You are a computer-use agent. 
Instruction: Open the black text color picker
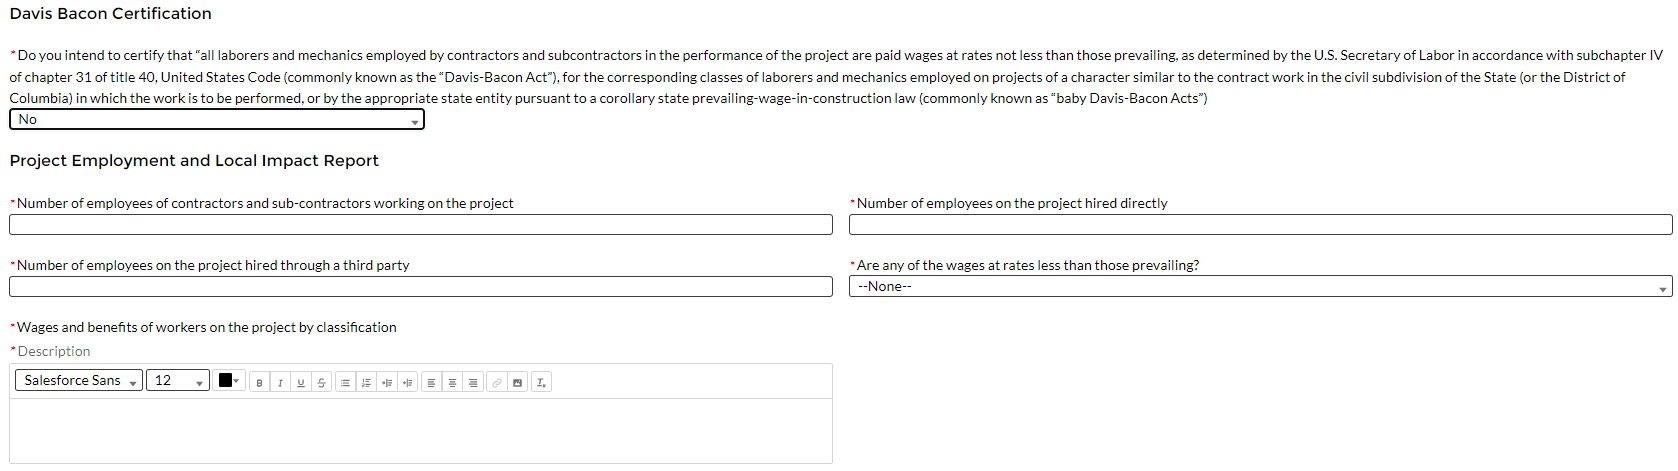(x=229, y=381)
